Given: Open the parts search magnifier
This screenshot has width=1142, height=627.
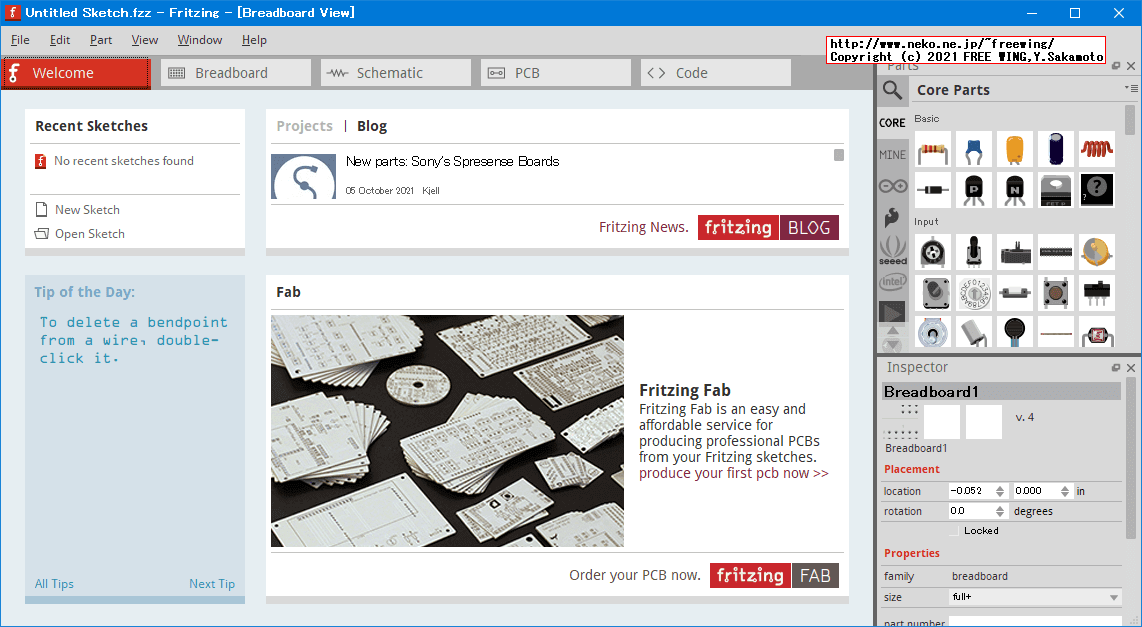Looking at the screenshot, I should (x=892, y=90).
